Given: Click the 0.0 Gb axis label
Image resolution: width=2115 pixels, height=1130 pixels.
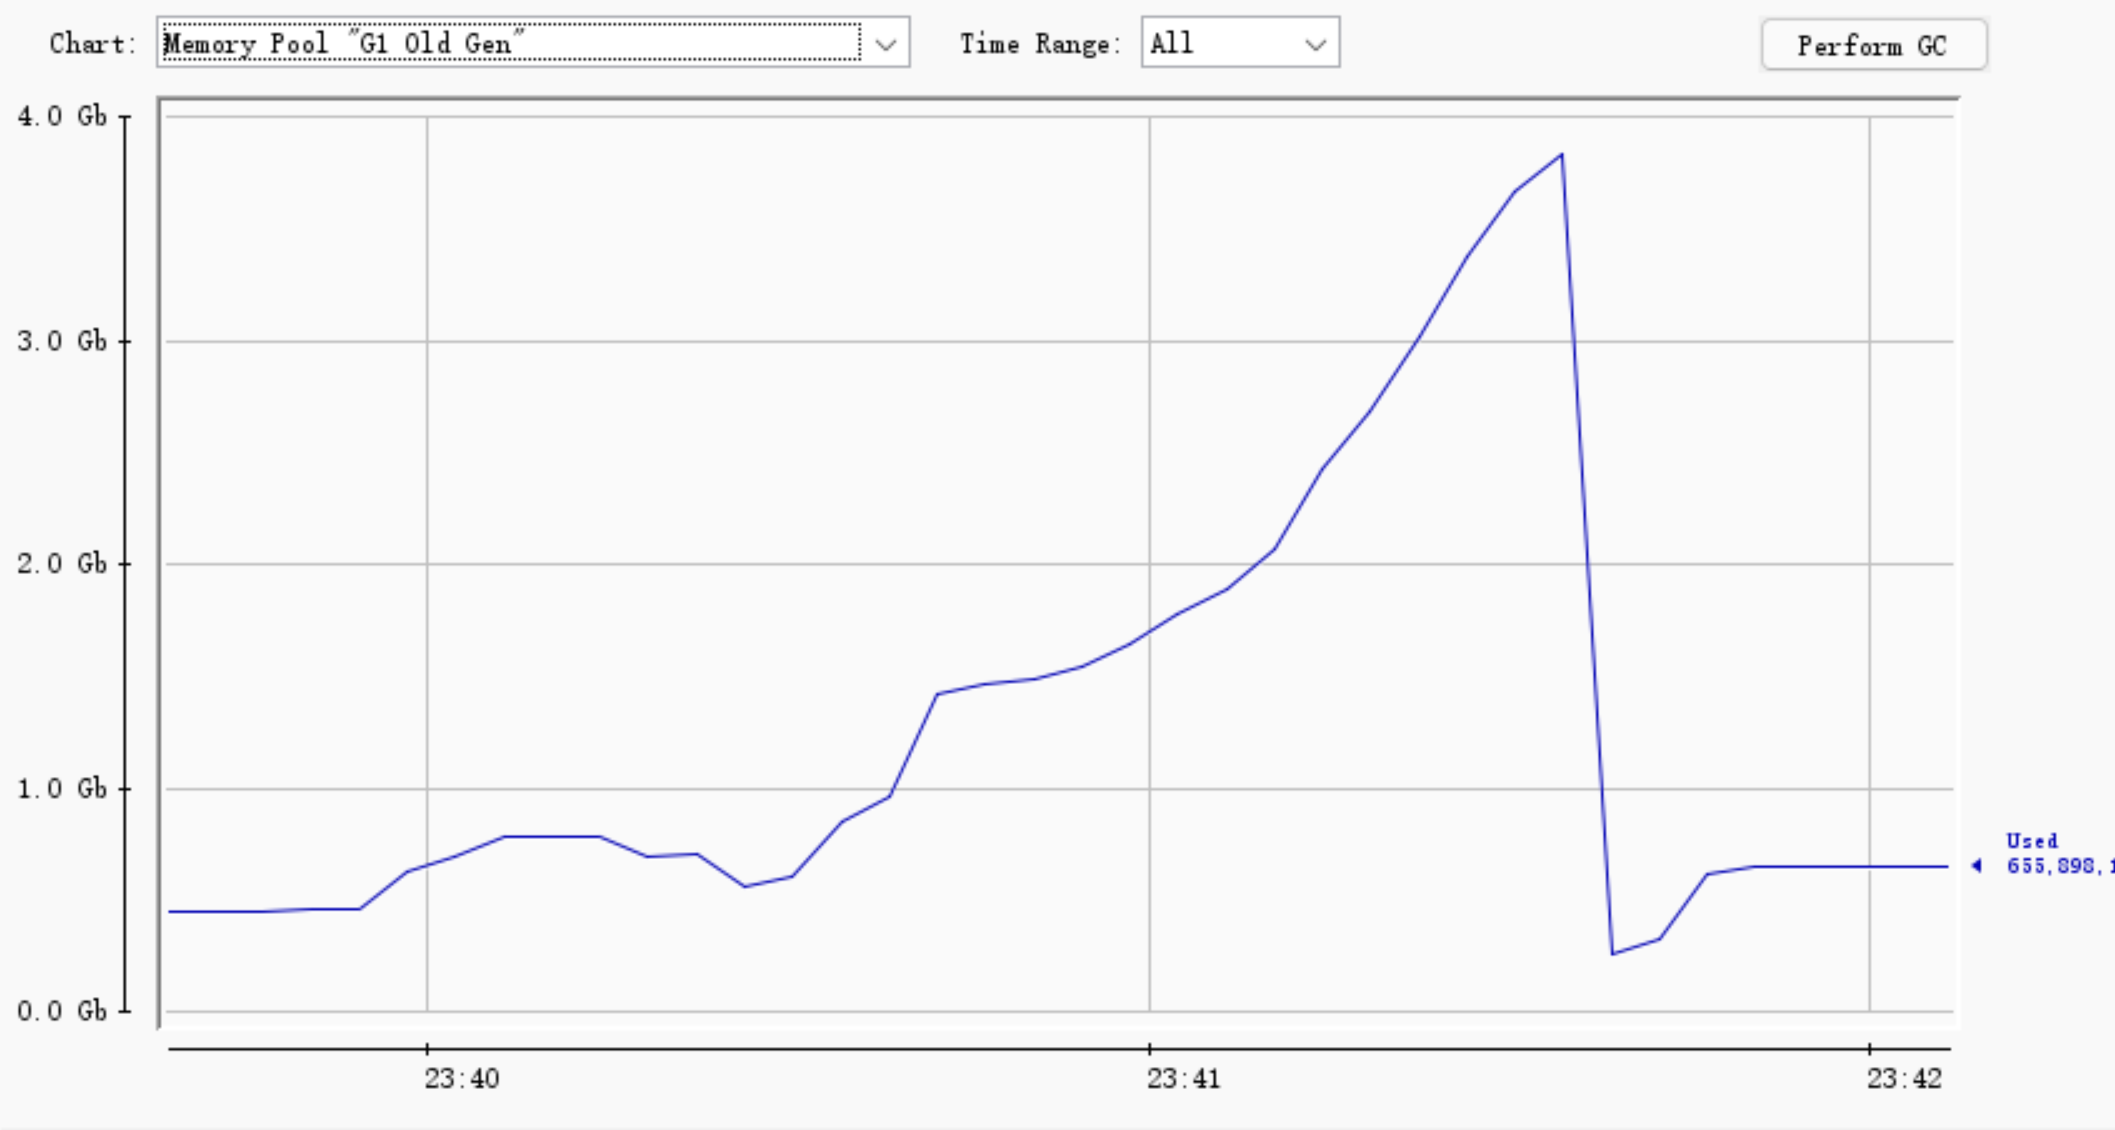Looking at the screenshot, I should (62, 1011).
